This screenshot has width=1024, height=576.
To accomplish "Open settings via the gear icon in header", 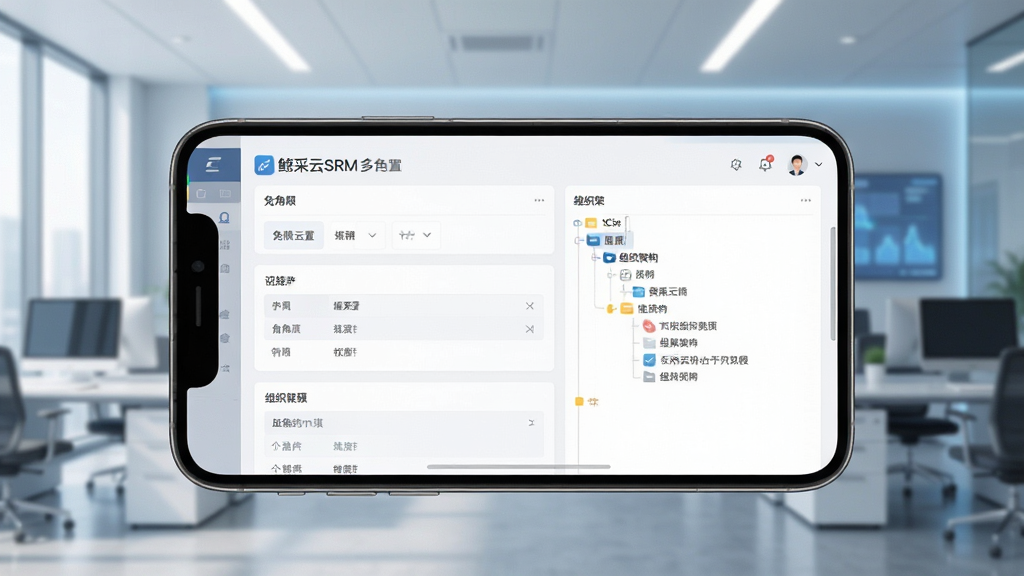I will click(x=736, y=165).
